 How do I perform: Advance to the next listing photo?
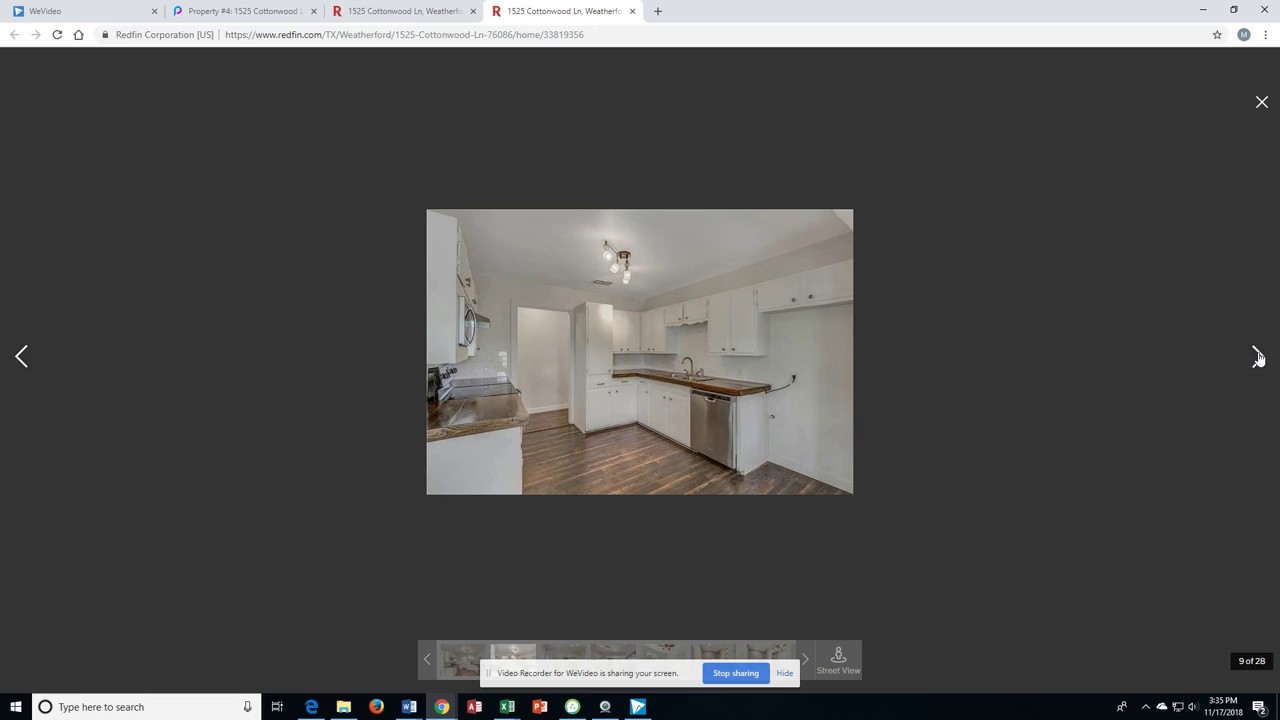[1257, 356]
